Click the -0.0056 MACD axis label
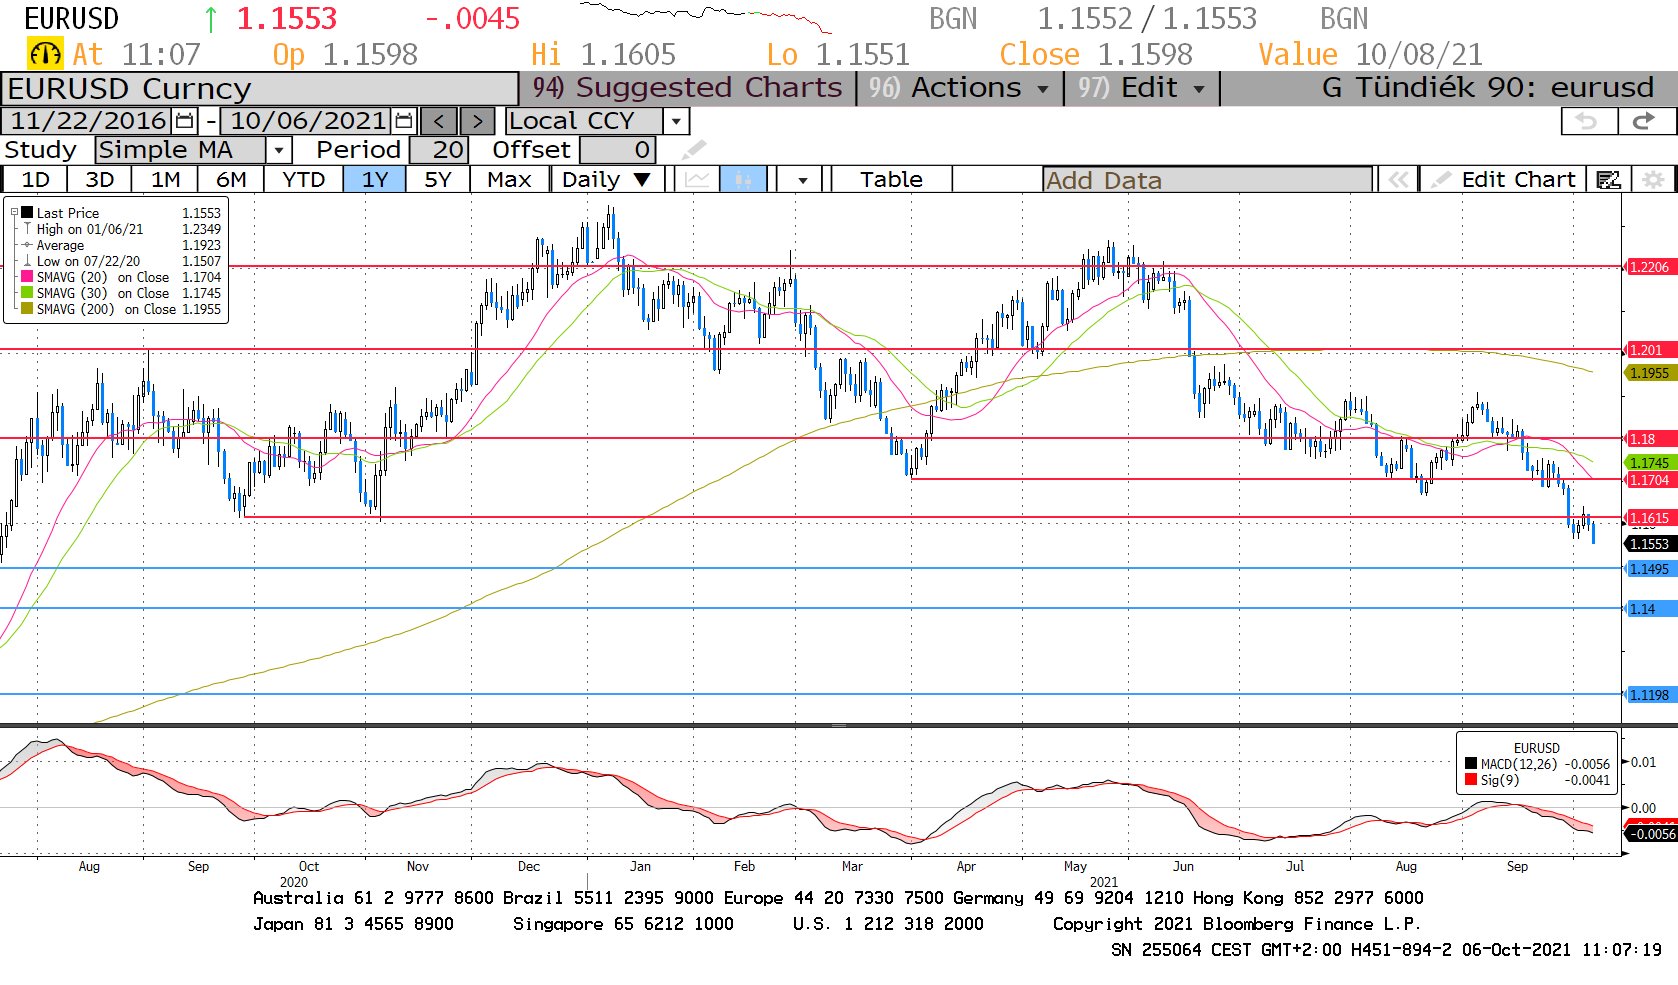This screenshot has height=985, width=1678. [1652, 834]
